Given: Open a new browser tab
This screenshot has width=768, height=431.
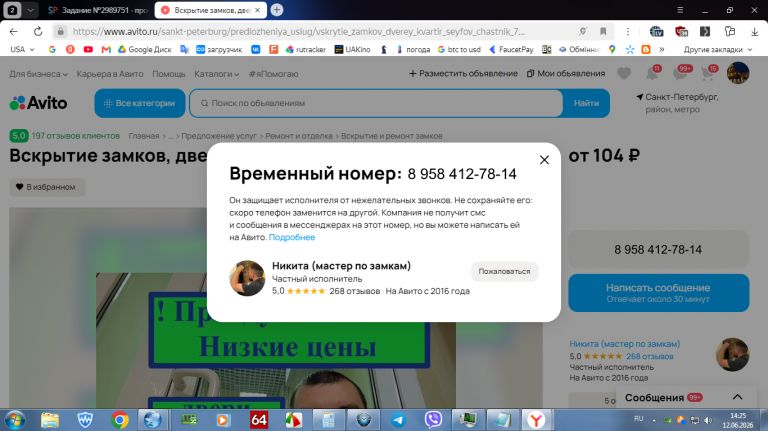Looking at the screenshot, I should [277, 10].
